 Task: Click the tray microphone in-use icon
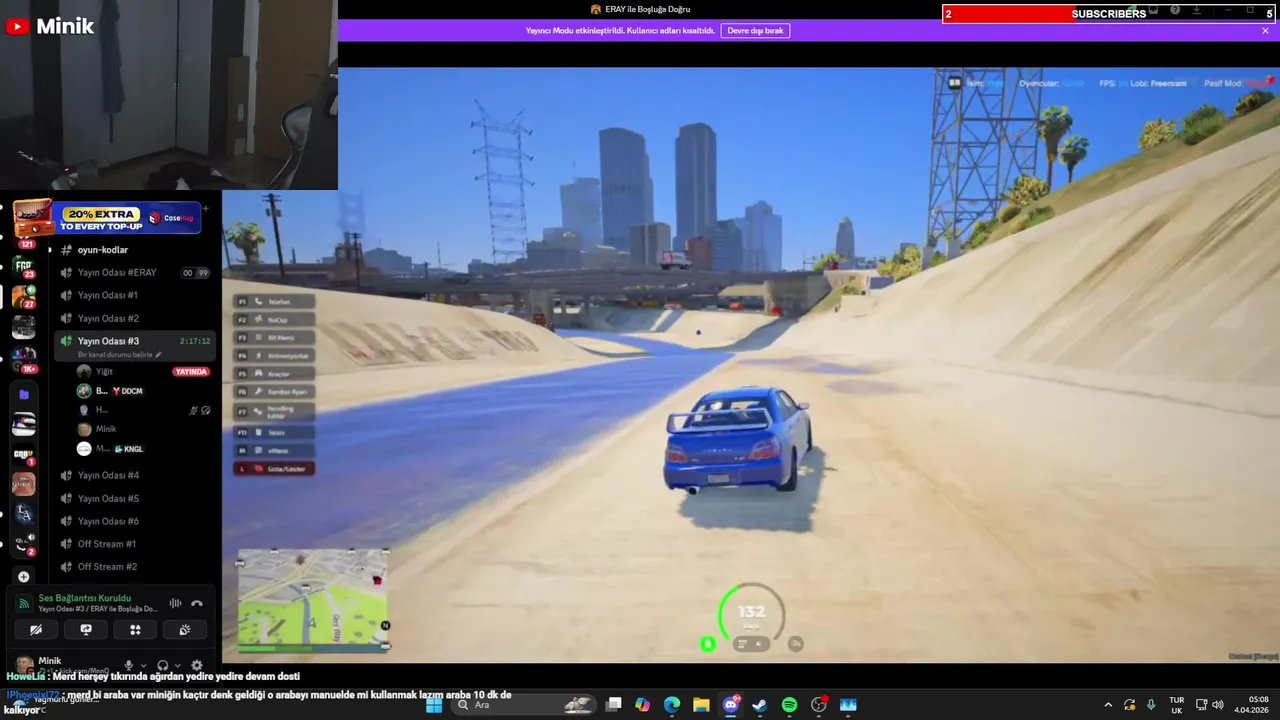pos(1151,705)
